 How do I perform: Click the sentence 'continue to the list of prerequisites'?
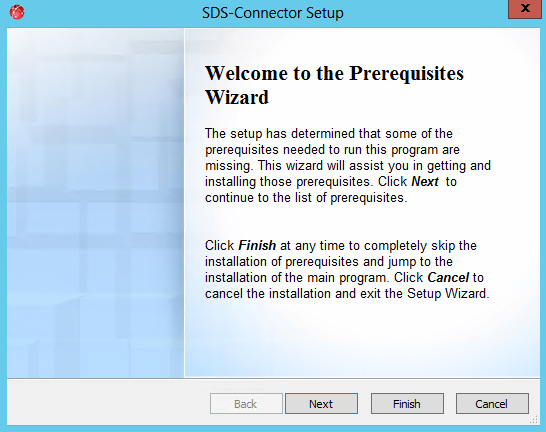305,198
